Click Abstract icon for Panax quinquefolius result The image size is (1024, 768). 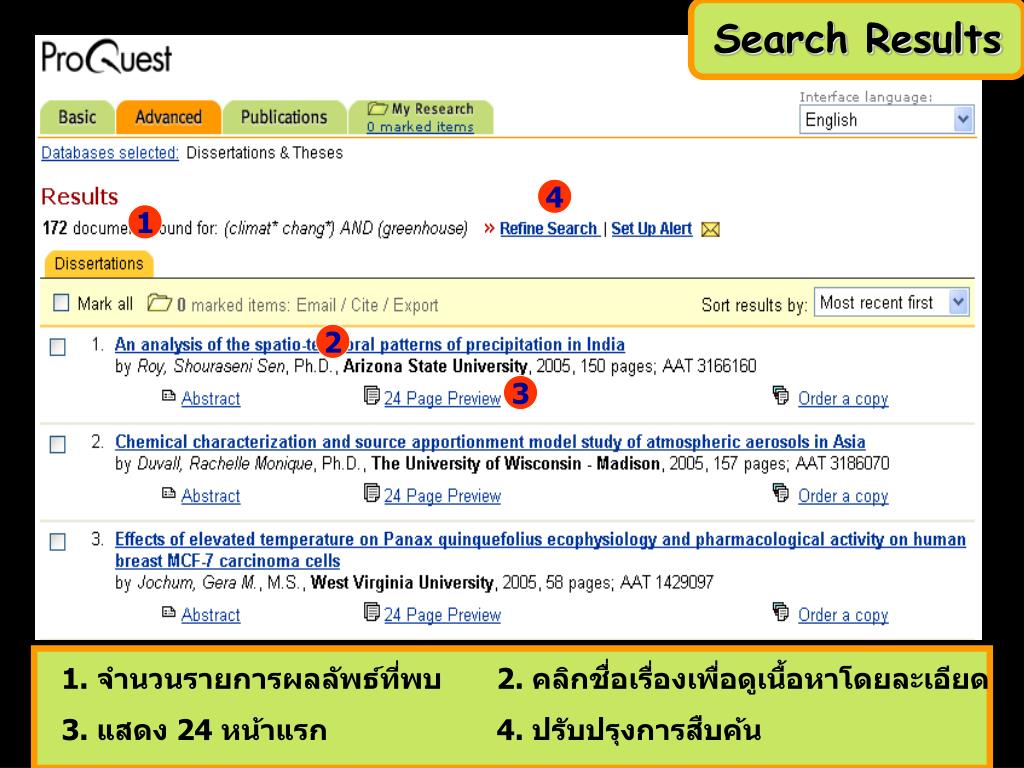pos(168,612)
